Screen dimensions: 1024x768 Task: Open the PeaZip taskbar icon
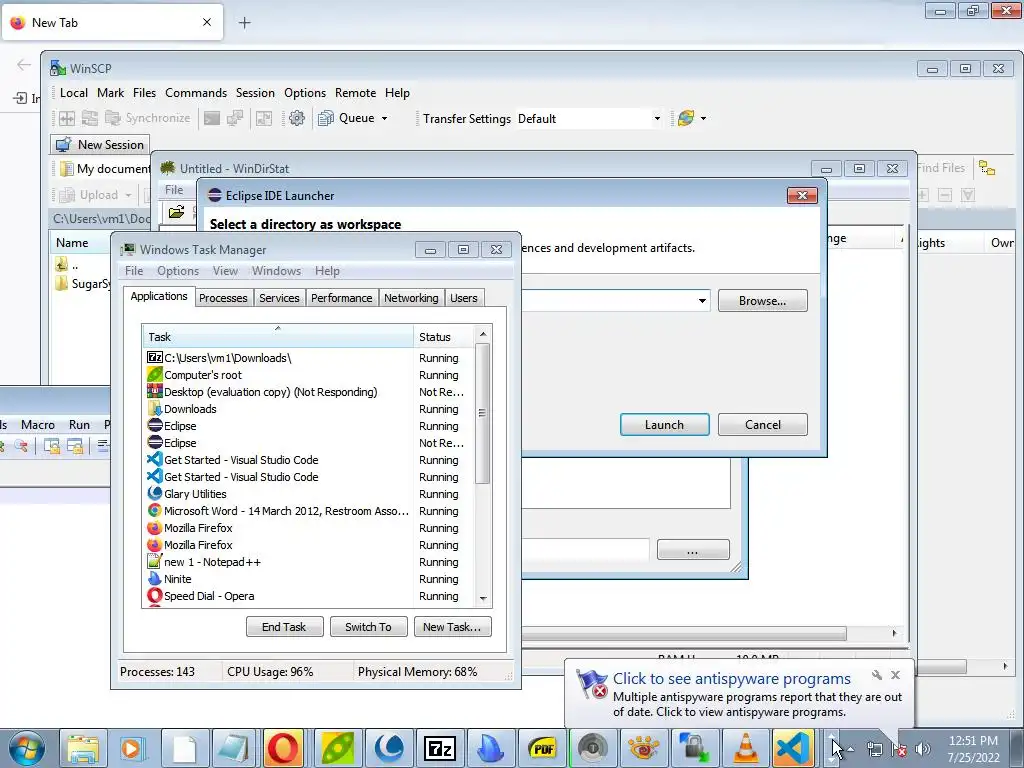(338, 748)
